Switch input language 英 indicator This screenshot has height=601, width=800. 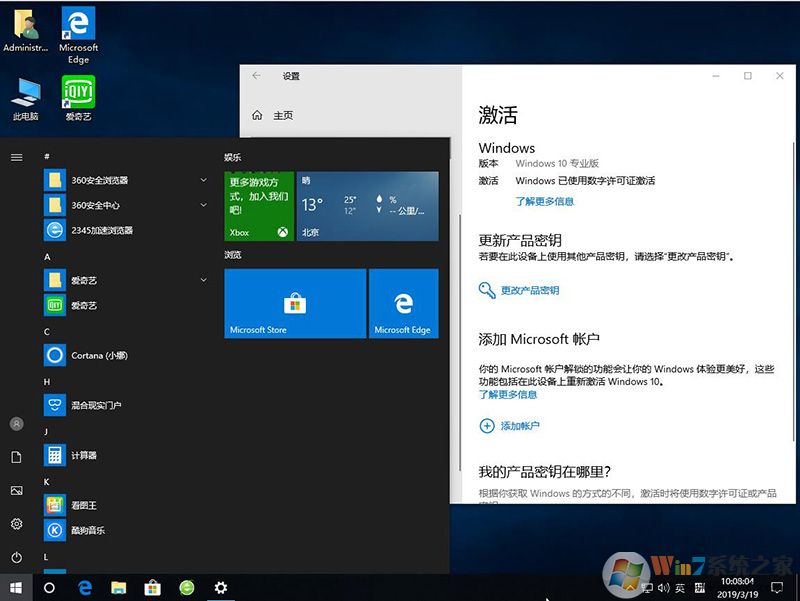[680, 588]
